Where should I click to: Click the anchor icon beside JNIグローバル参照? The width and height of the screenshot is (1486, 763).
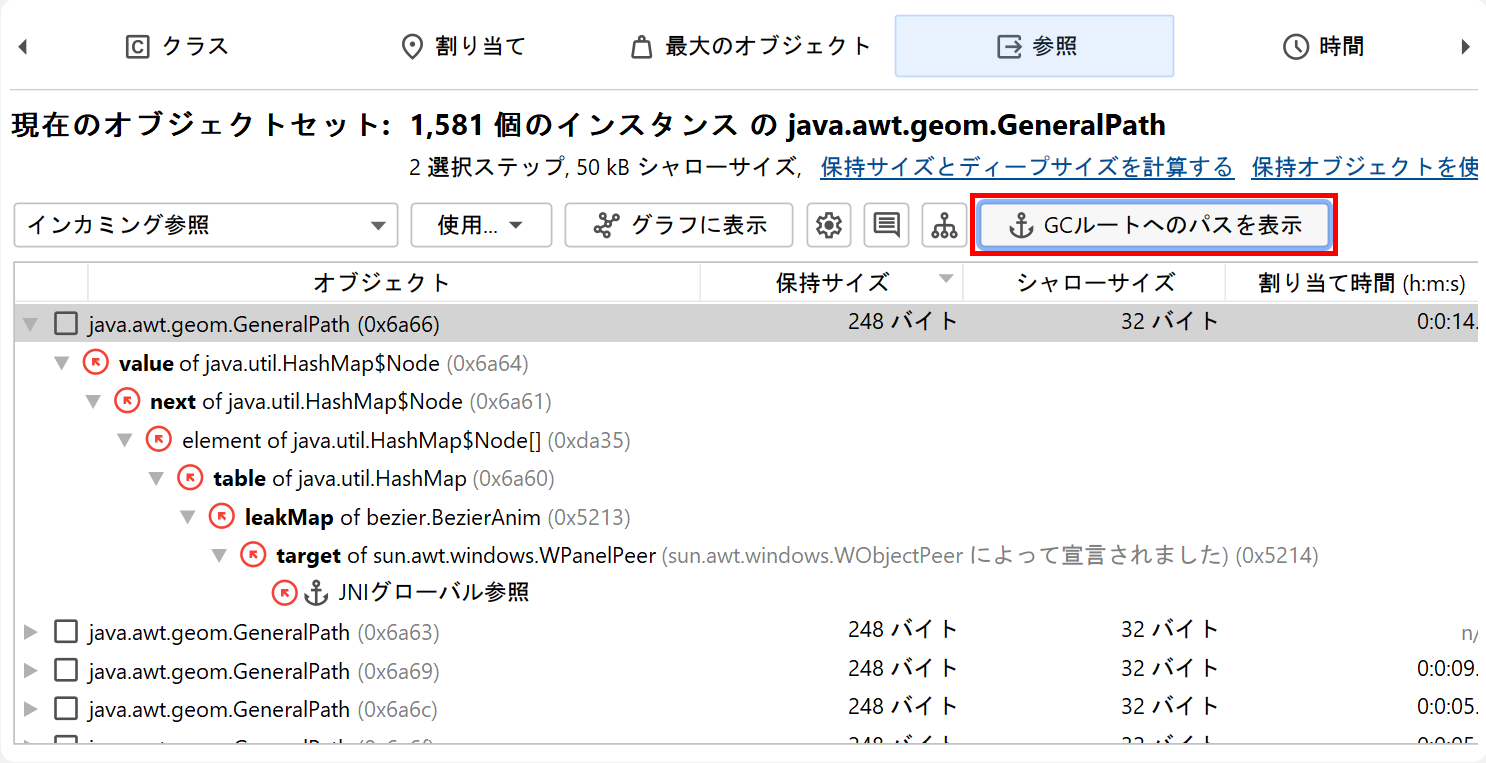[316, 593]
